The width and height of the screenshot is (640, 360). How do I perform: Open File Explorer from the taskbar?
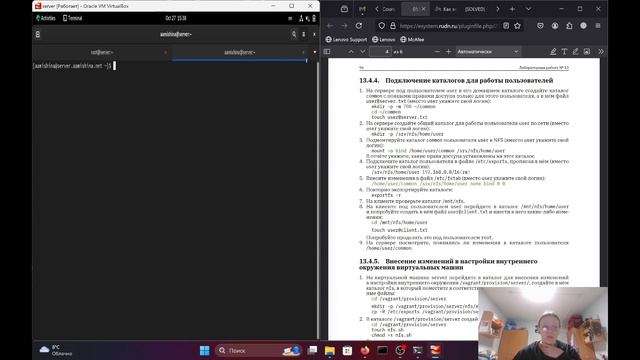(329, 351)
